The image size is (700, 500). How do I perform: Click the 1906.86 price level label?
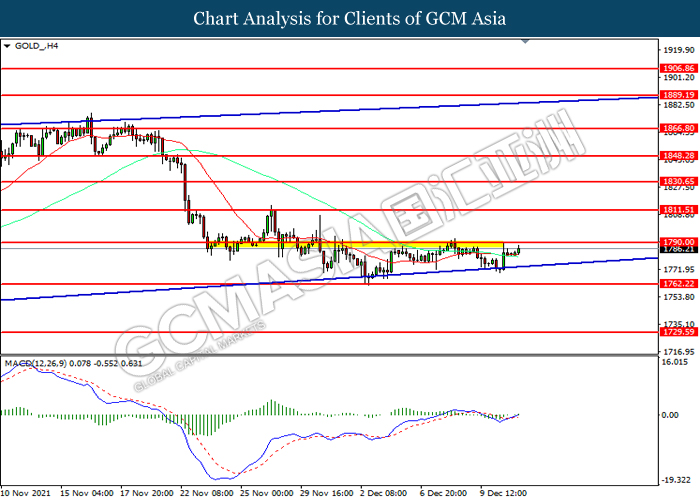[x=678, y=68]
